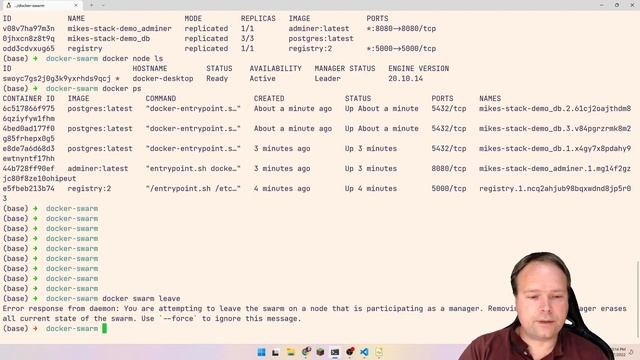The width and height of the screenshot is (640, 360).
Task: Click engine version 20.10.14
Action: coord(405,79)
